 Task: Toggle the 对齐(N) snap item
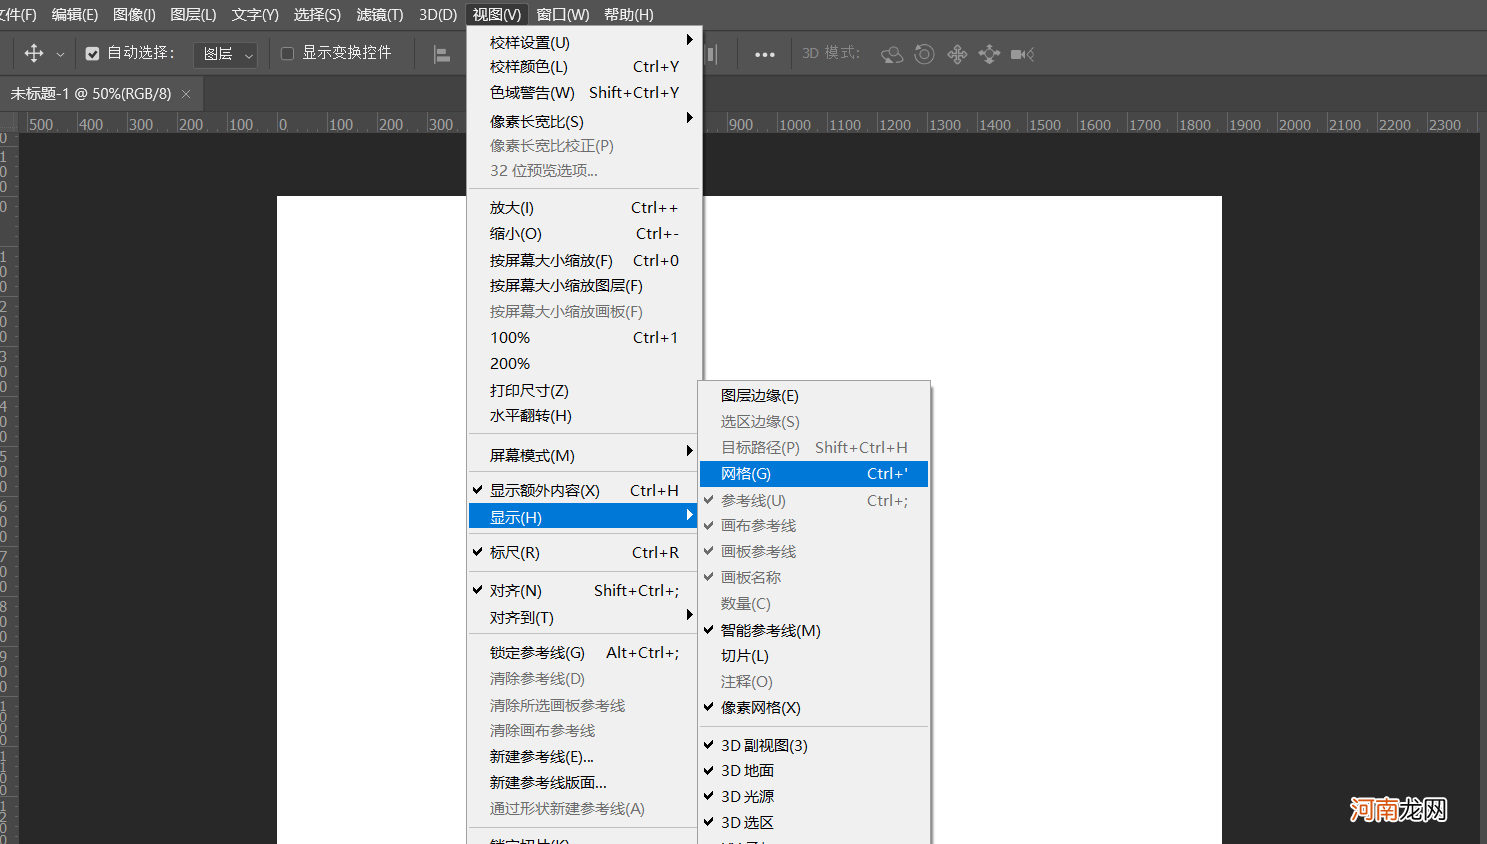(585, 591)
